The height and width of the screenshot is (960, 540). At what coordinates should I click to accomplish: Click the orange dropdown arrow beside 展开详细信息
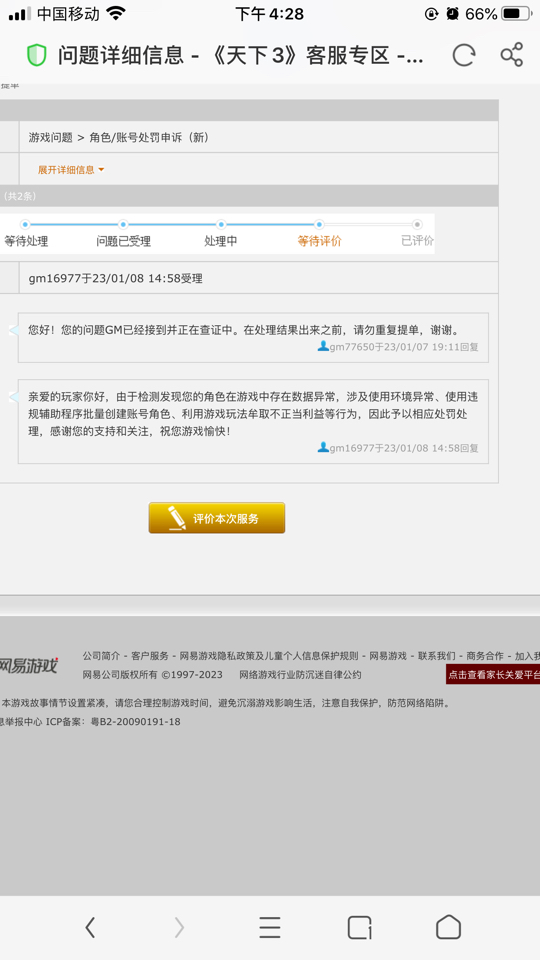click(101, 170)
